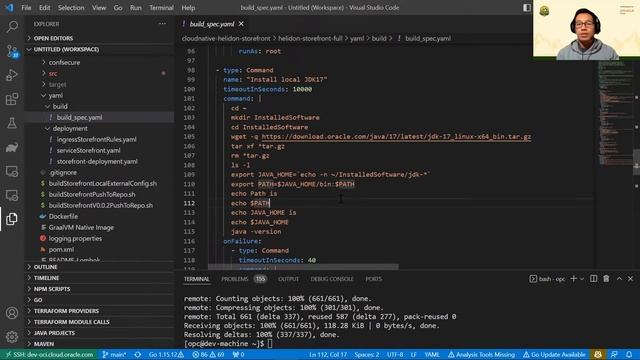Image resolution: width=640 pixels, height=360 pixels.
Task: Open the Extensions view
Action: [x=12, y=99]
